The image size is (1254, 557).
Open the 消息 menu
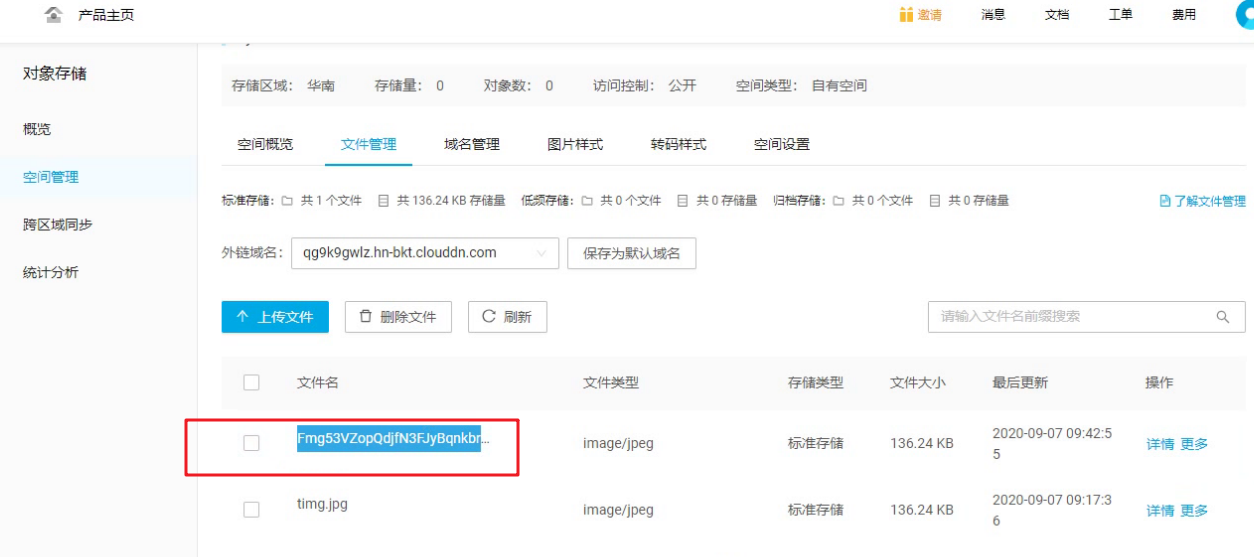pyautogui.click(x=993, y=15)
